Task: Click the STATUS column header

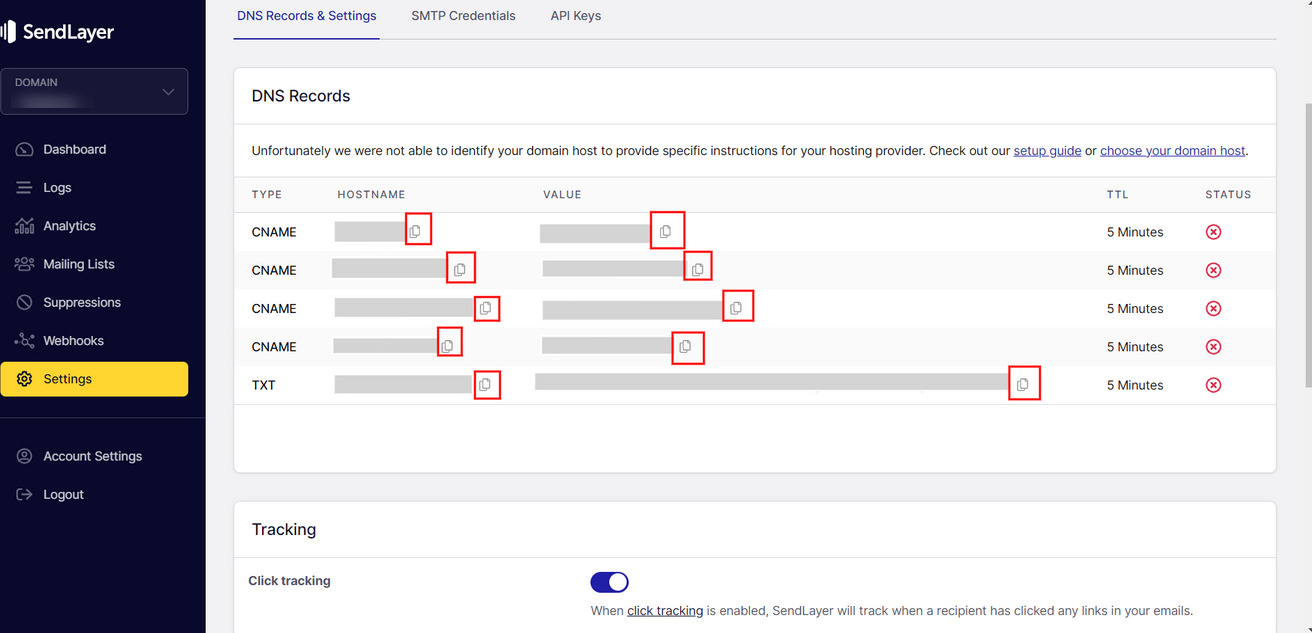Action: [1228, 194]
